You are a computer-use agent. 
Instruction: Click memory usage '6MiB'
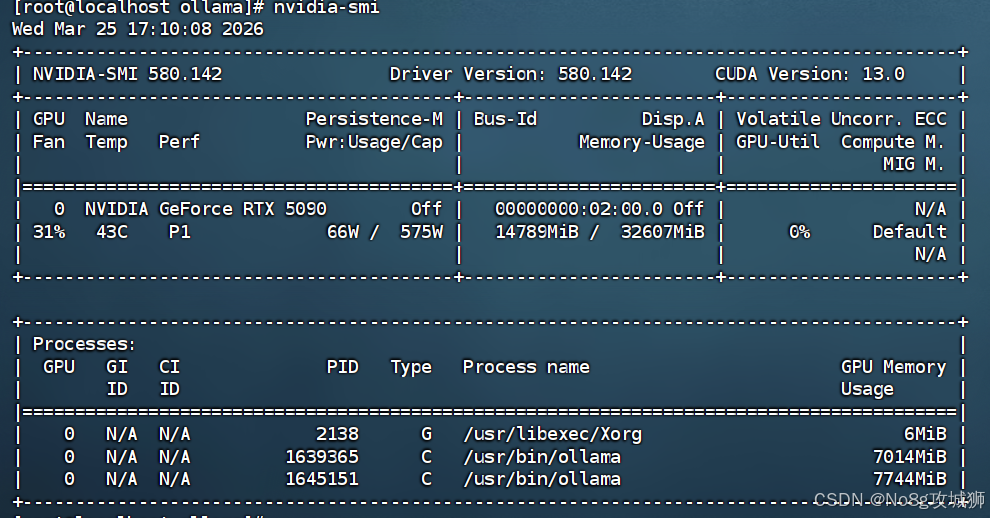tap(925, 434)
